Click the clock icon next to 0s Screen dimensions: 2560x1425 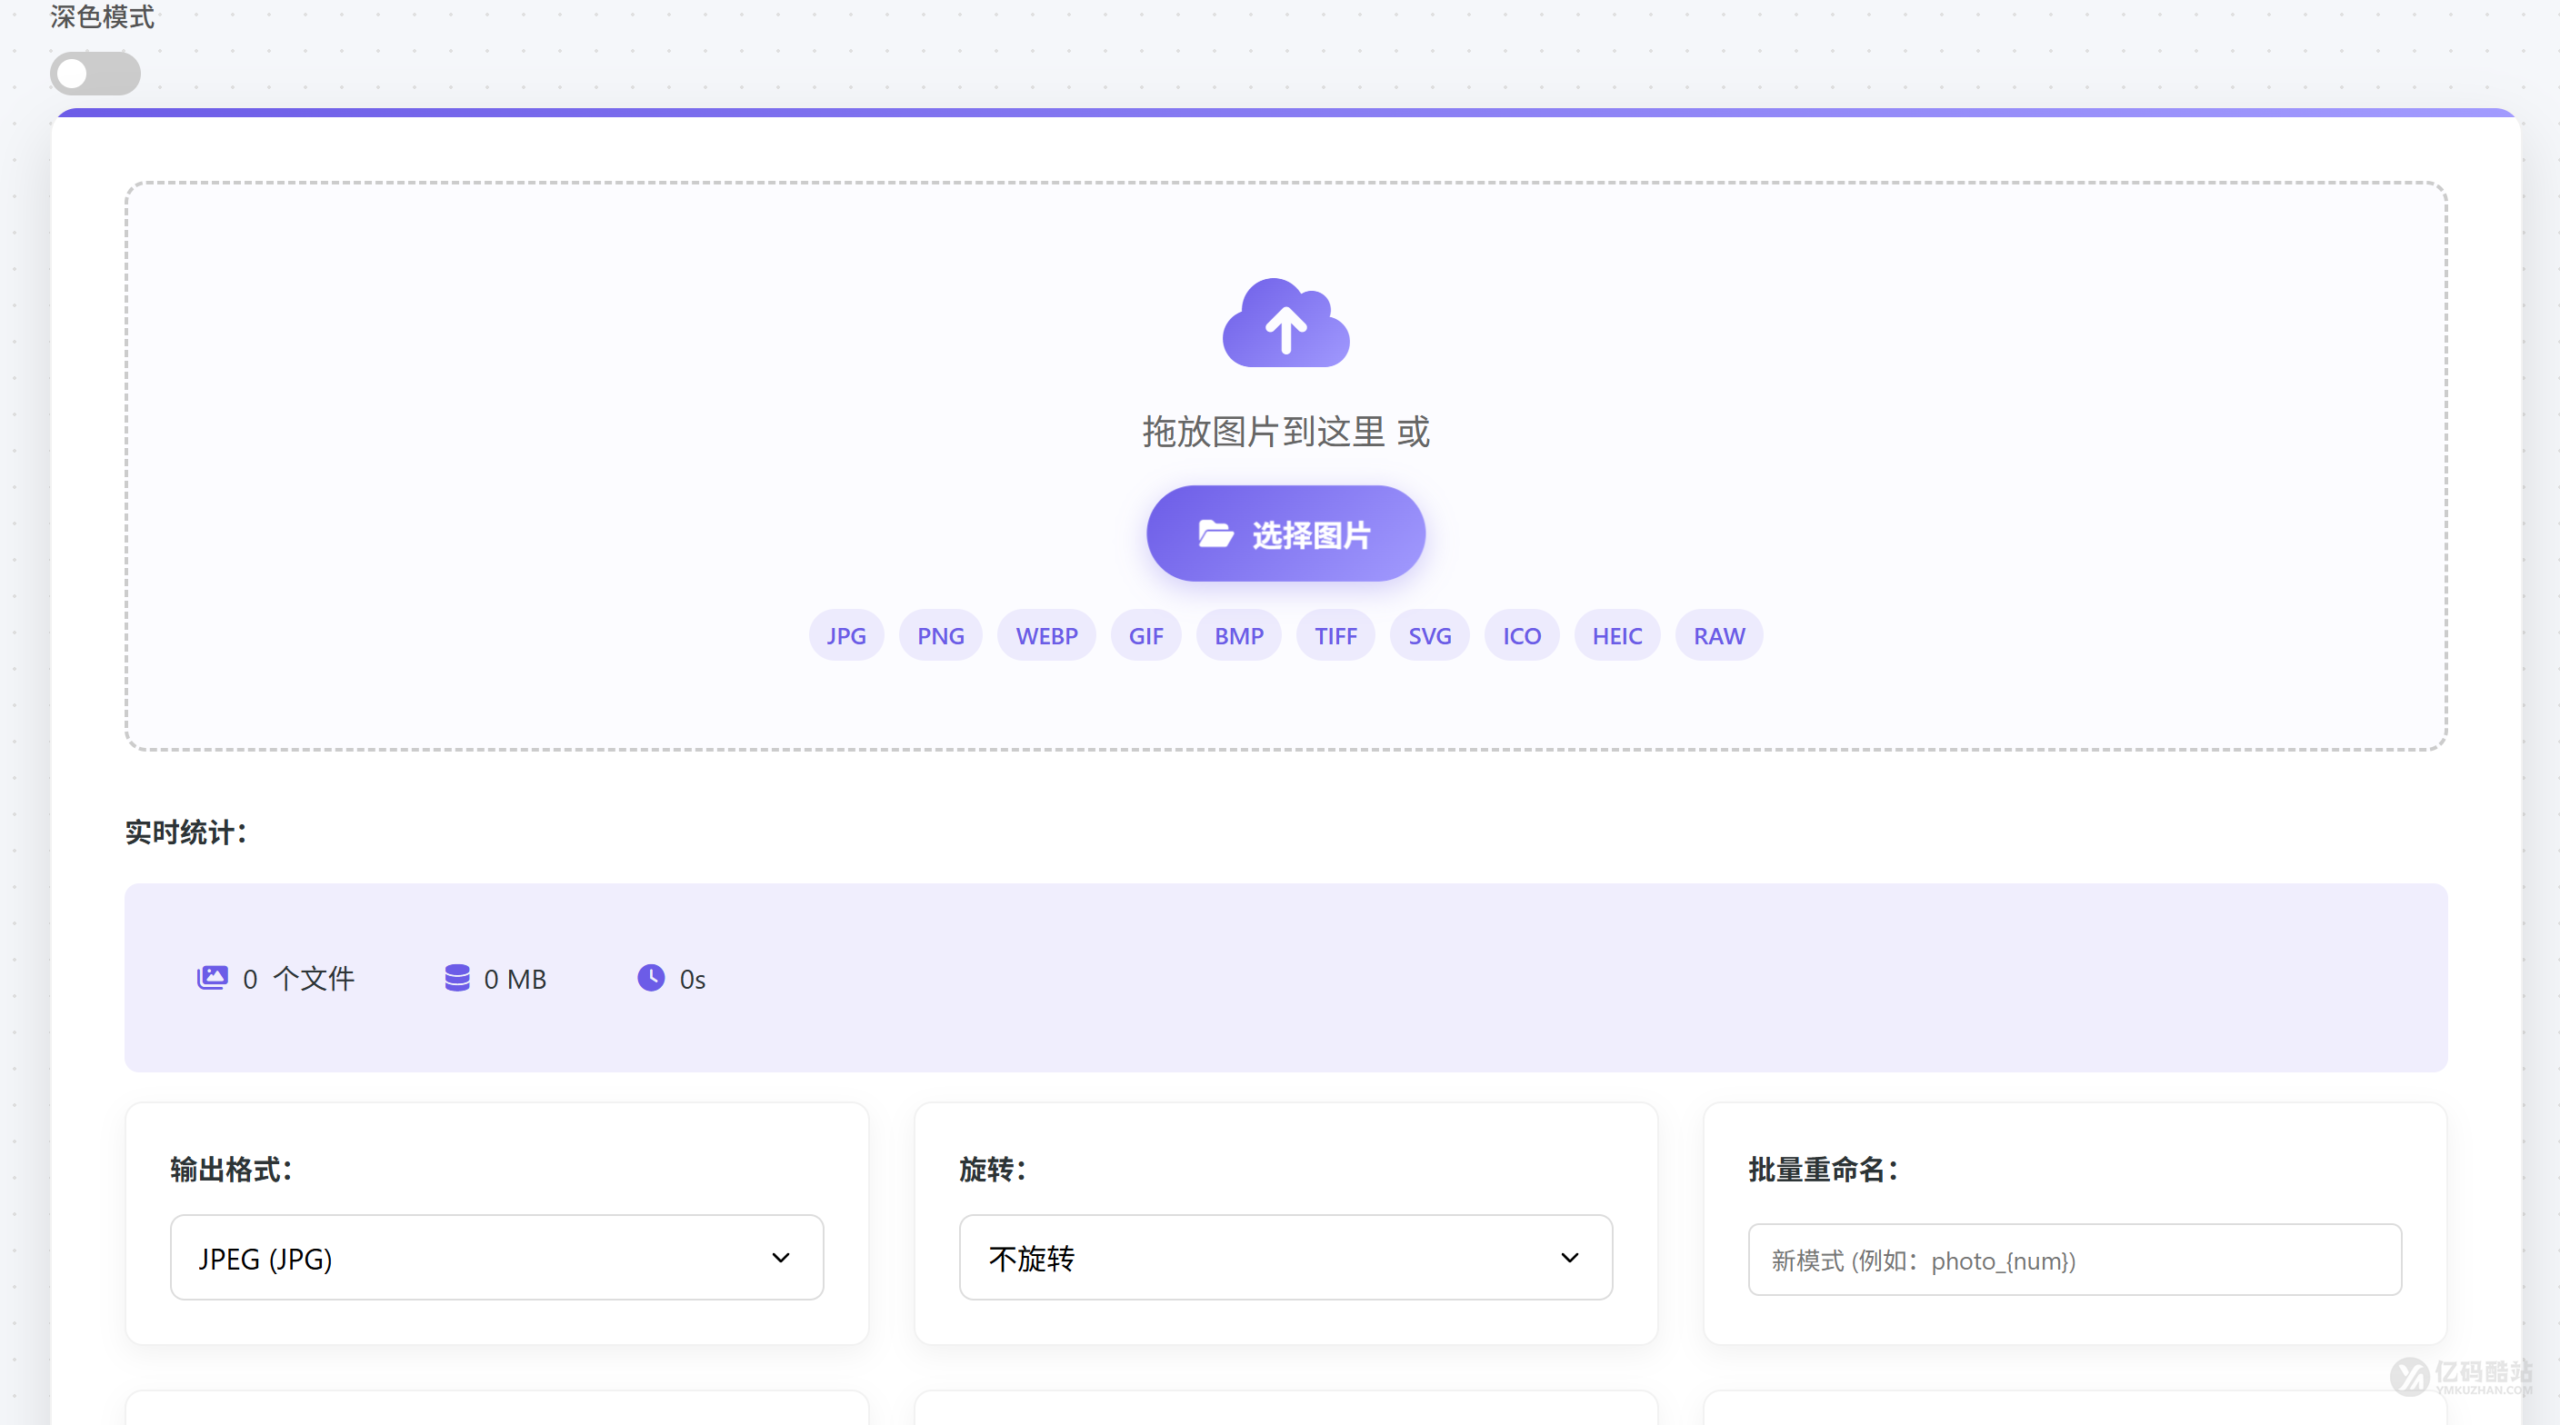[651, 978]
